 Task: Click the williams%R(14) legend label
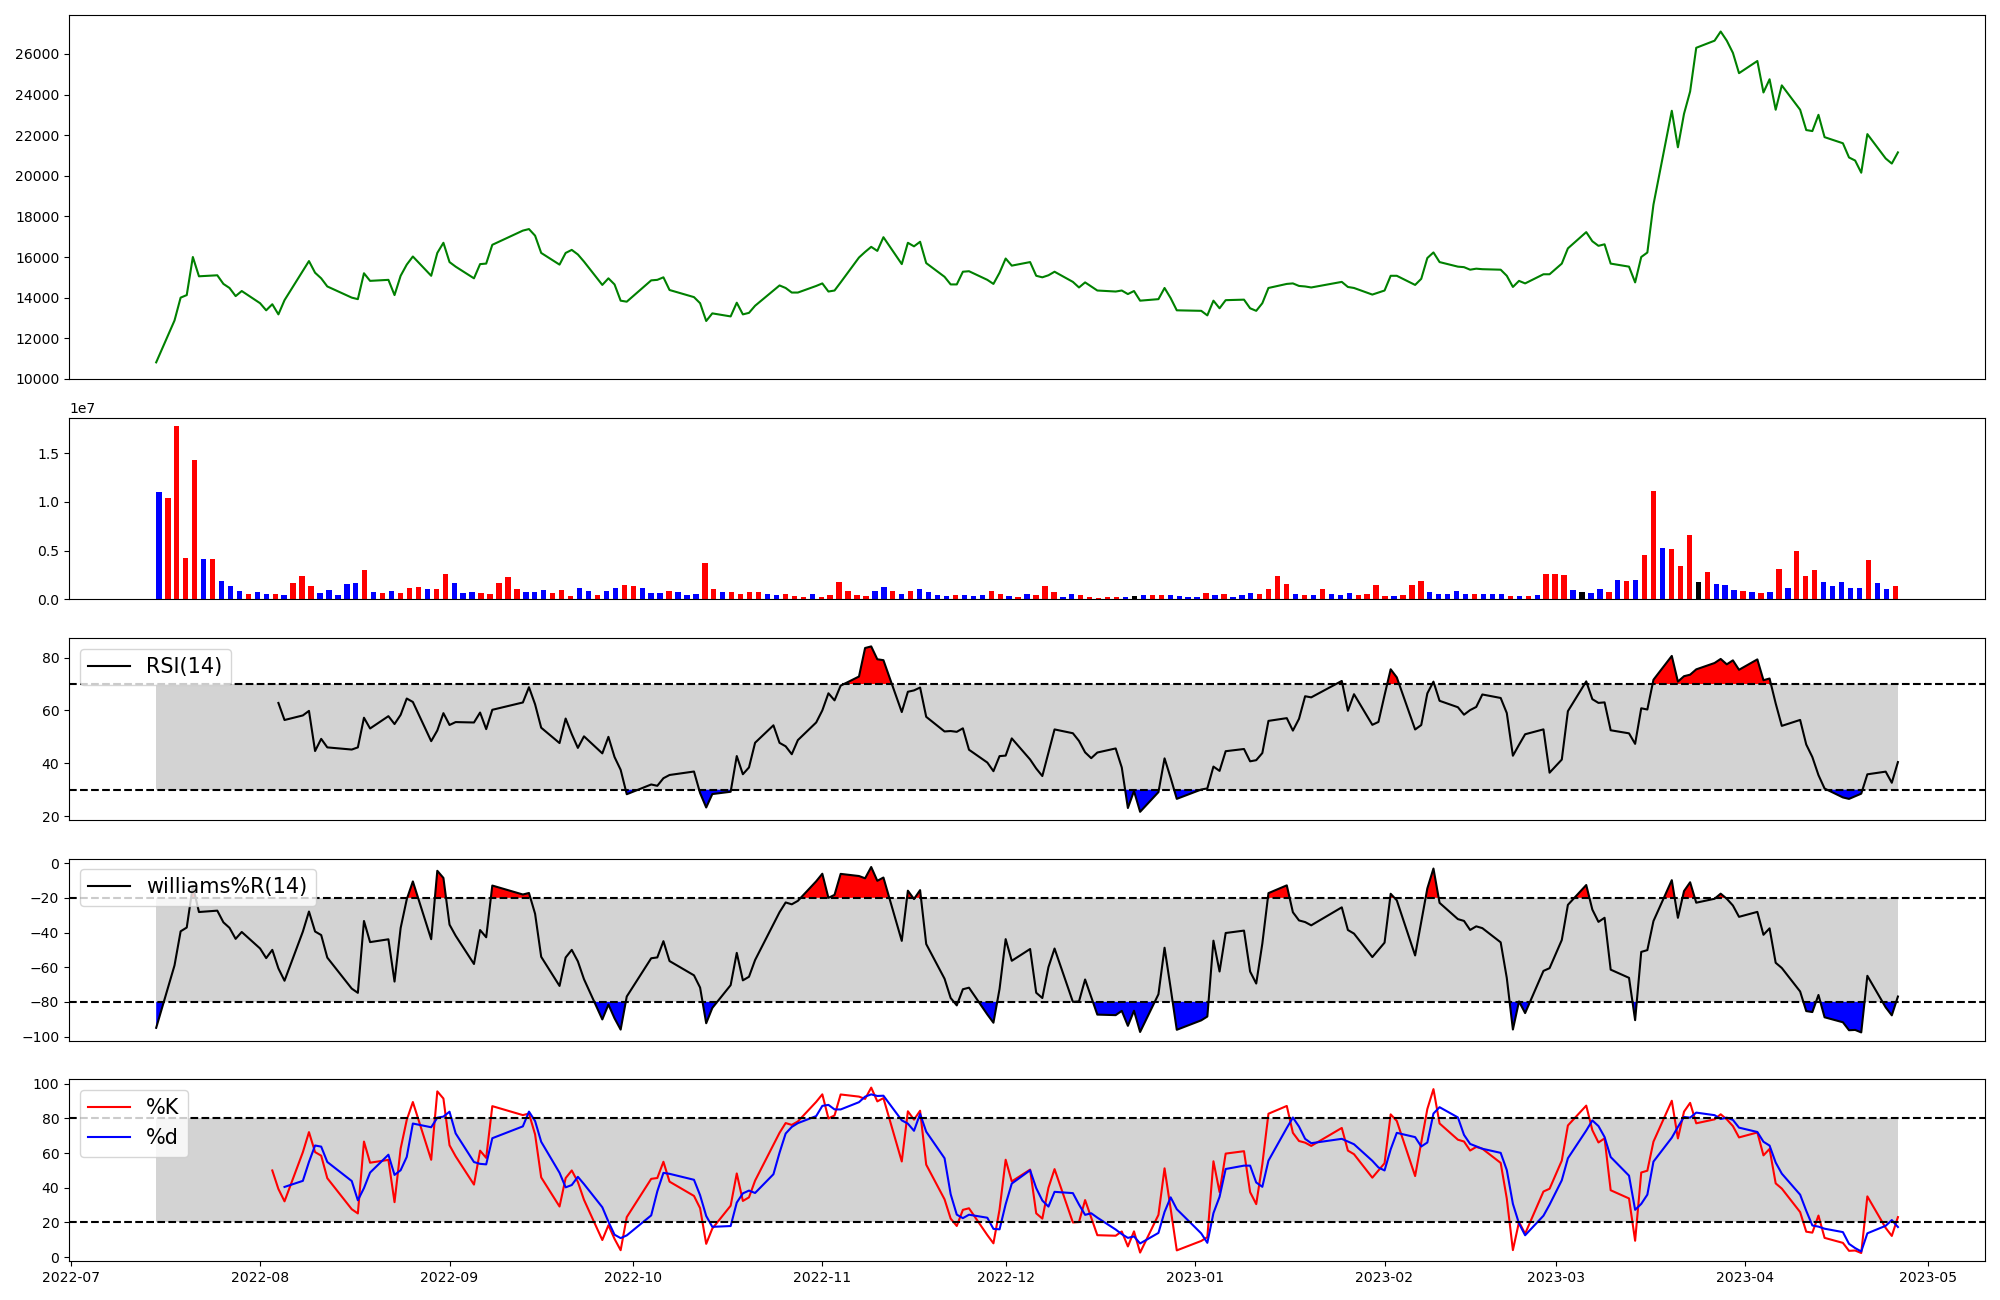click(x=226, y=886)
